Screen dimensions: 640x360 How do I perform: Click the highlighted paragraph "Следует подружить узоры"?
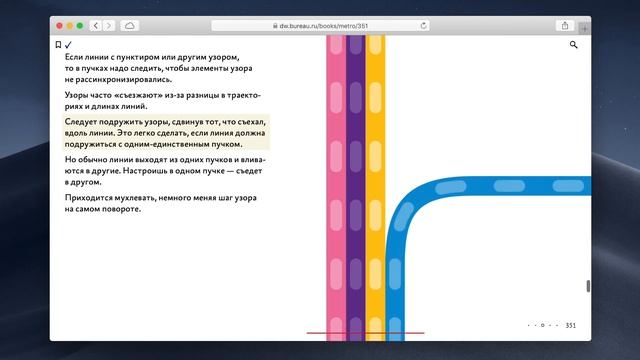coord(165,133)
